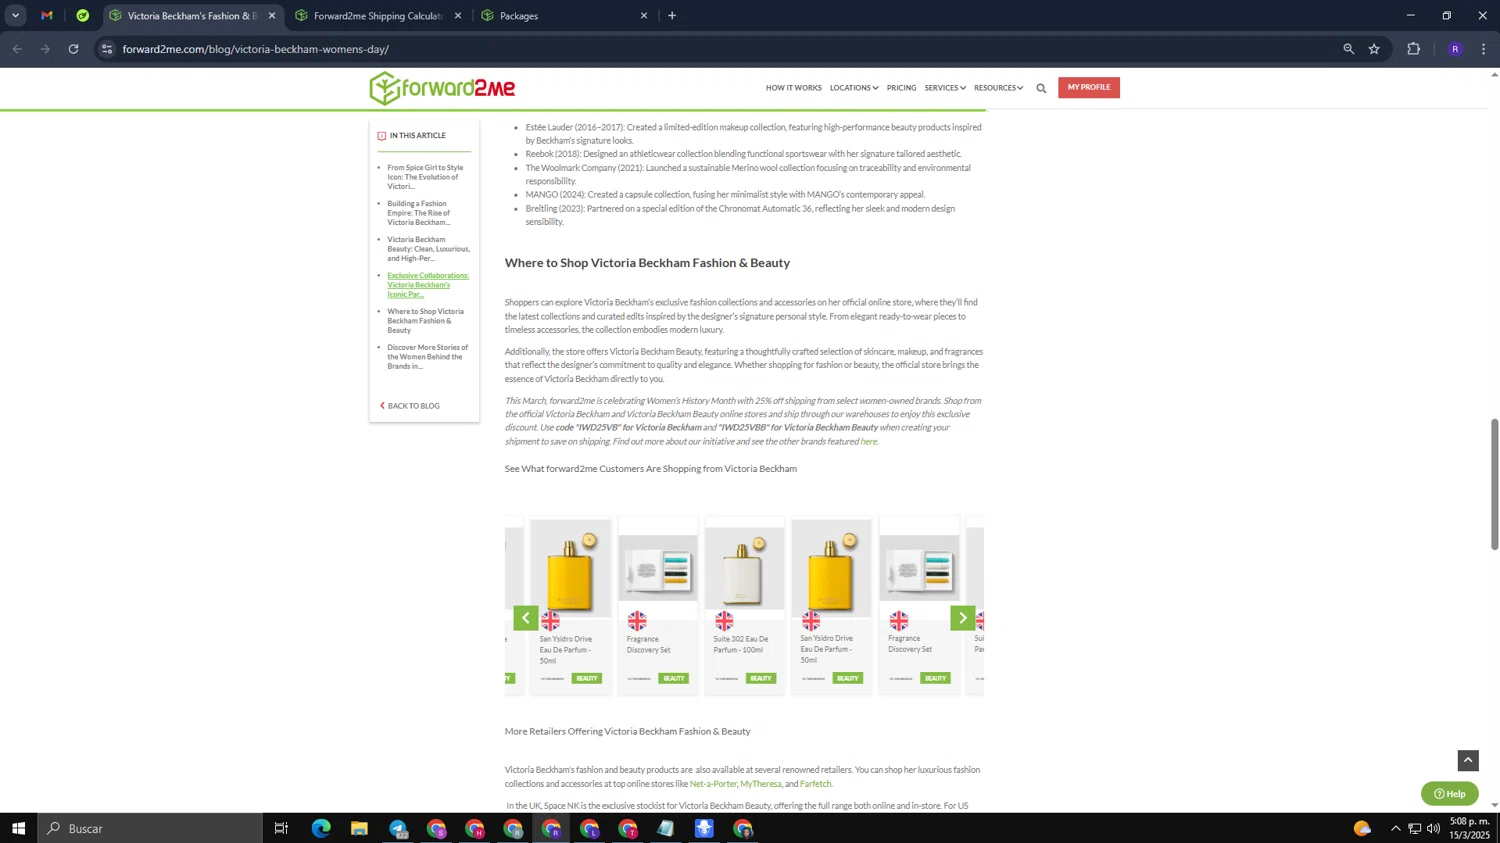The width and height of the screenshot is (1500, 843).
Task: Open the Pricing page
Action: pos(901,88)
